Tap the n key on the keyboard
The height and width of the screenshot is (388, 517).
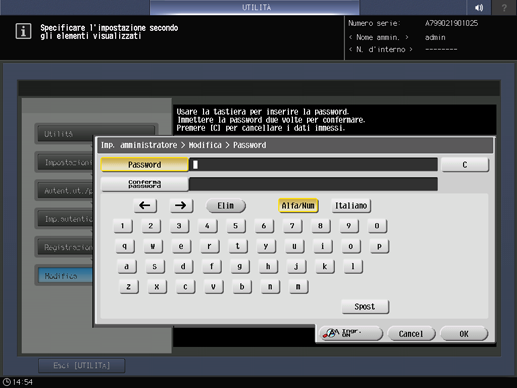click(270, 287)
